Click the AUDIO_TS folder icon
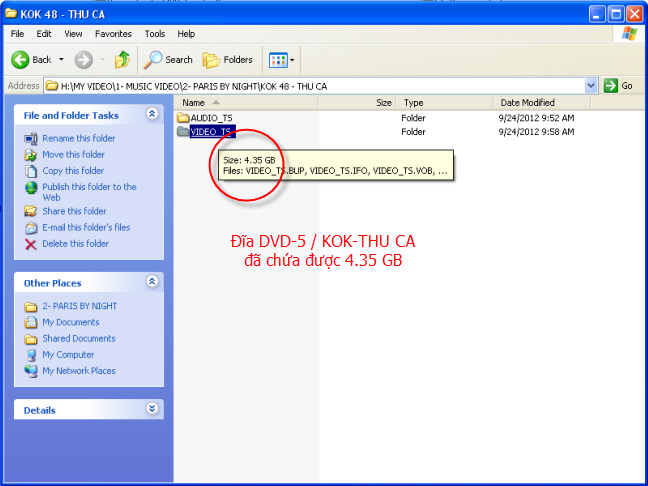Screen dimensions: 648x486 (183, 118)
